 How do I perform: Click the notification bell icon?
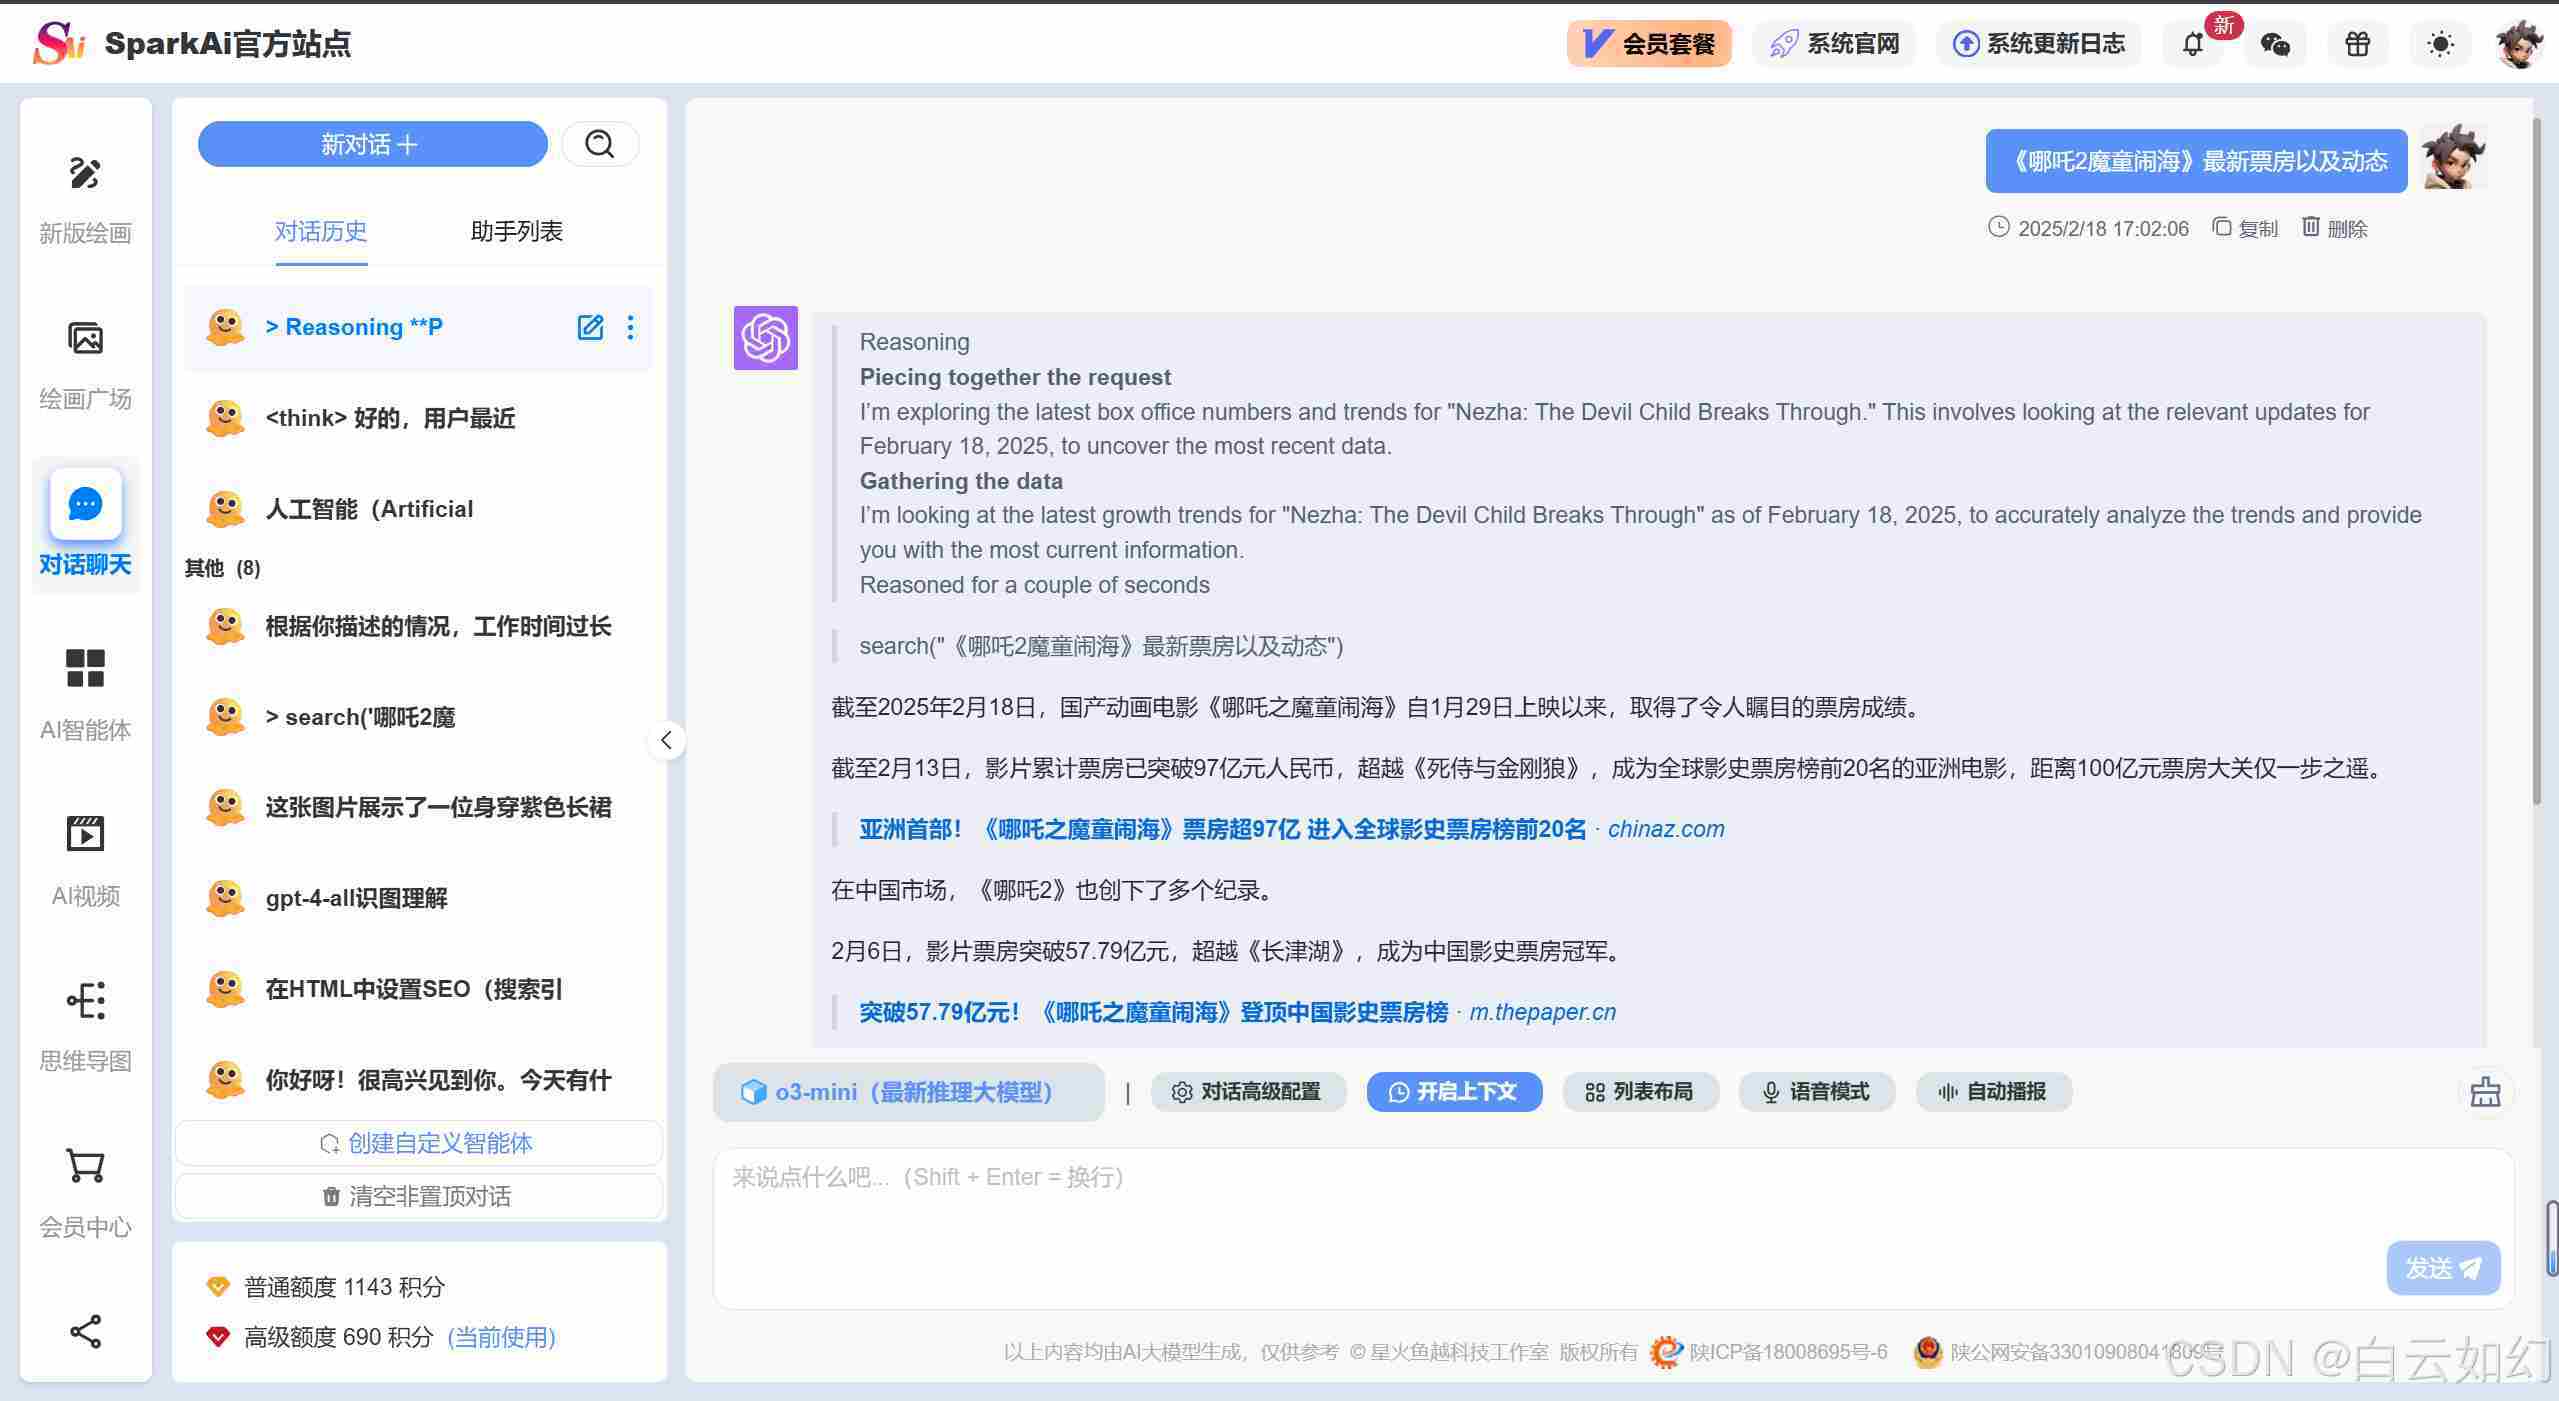click(x=2192, y=44)
